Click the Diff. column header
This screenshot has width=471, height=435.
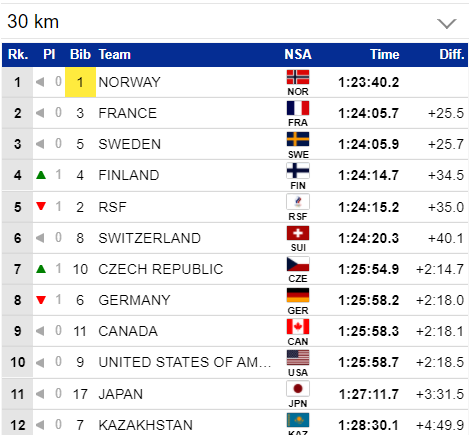tap(452, 55)
